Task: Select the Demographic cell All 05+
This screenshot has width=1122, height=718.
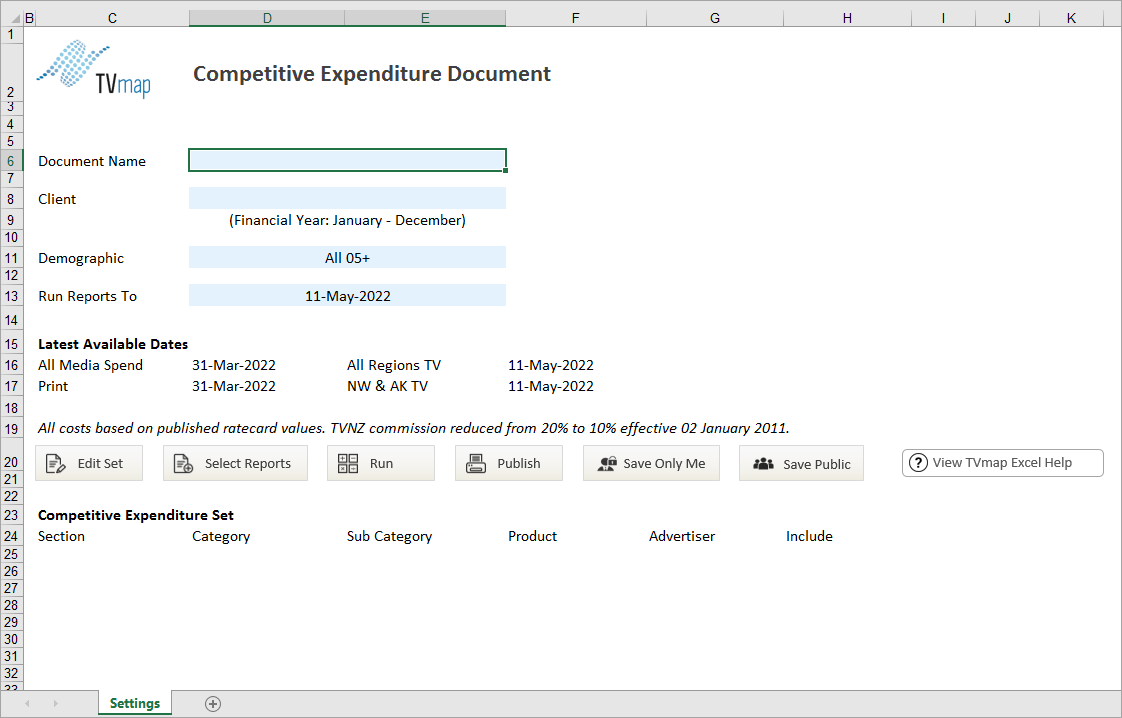Action: point(347,258)
